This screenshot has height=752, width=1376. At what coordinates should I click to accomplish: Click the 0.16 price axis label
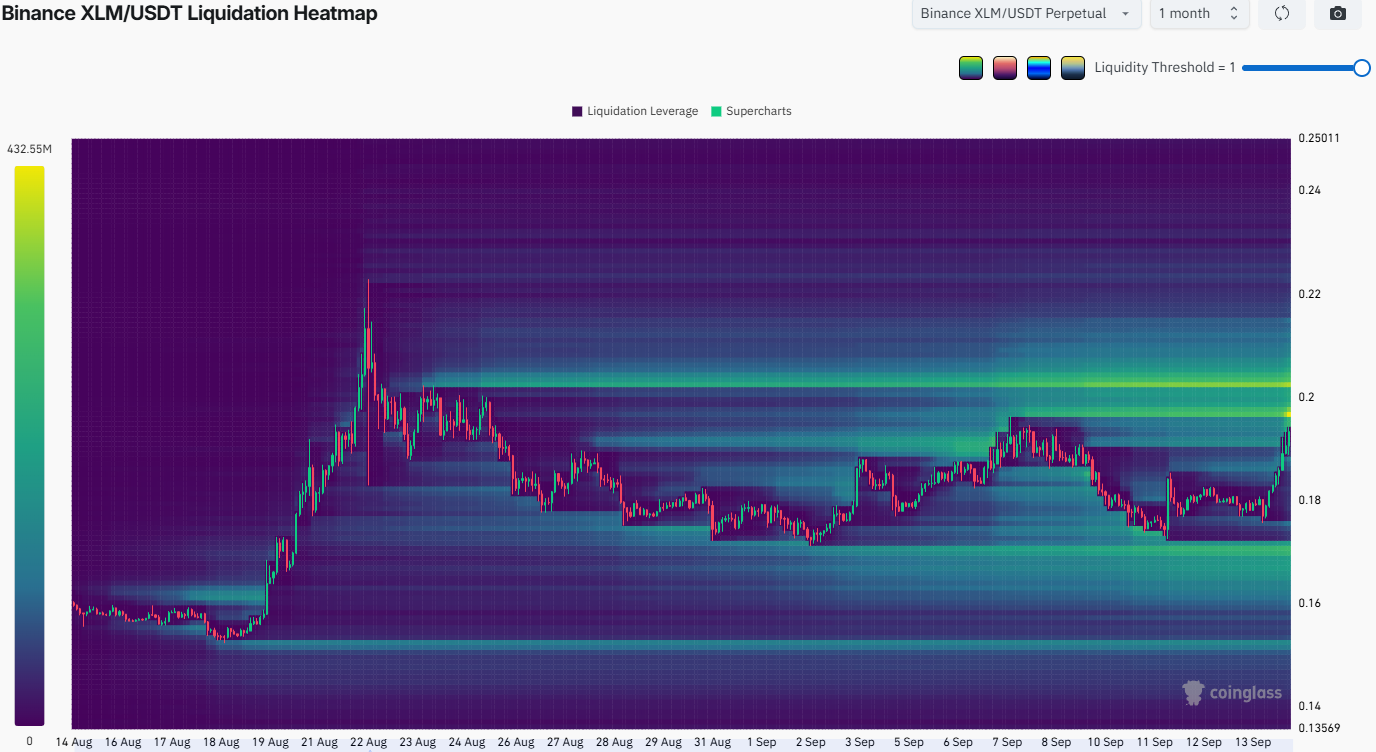tap(1310, 603)
